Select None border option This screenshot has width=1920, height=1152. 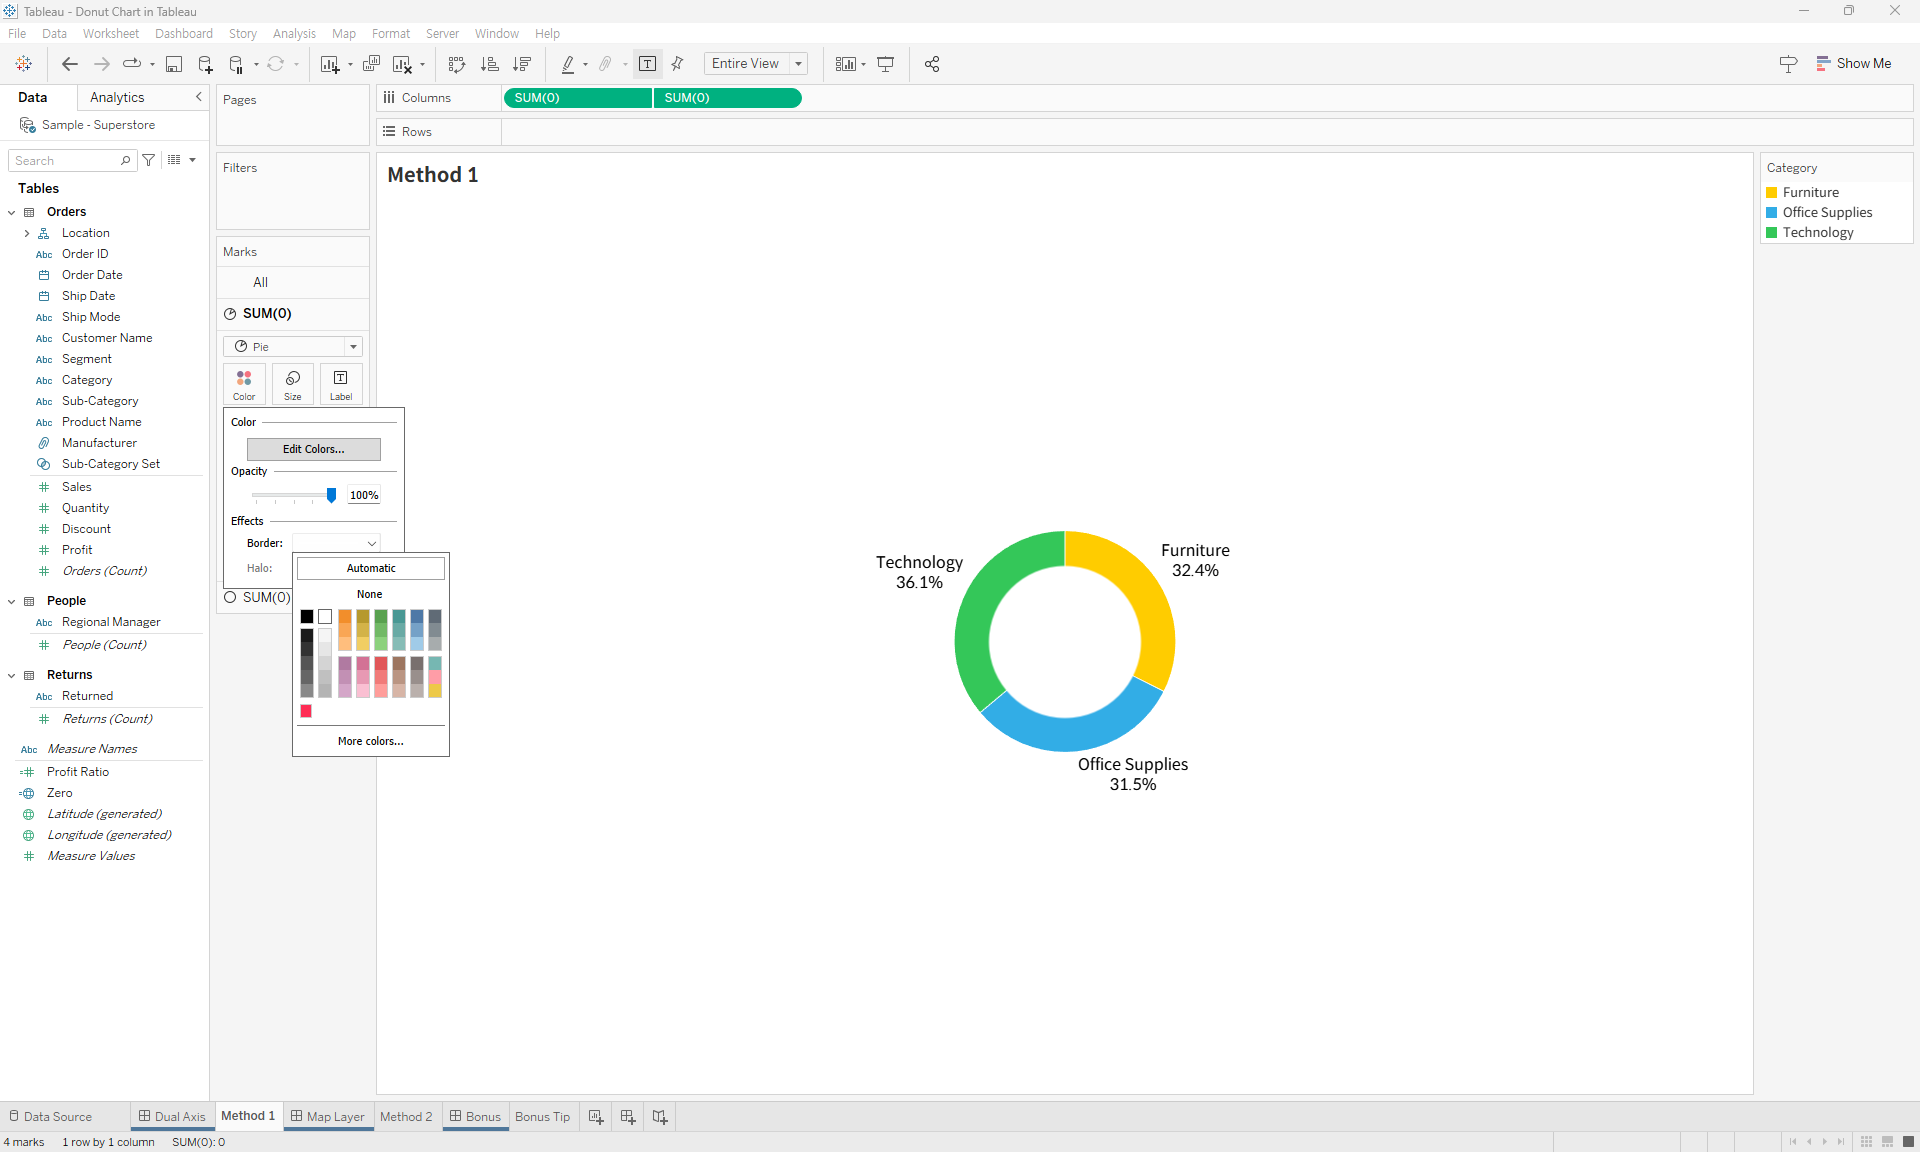pyautogui.click(x=369, y=594)
